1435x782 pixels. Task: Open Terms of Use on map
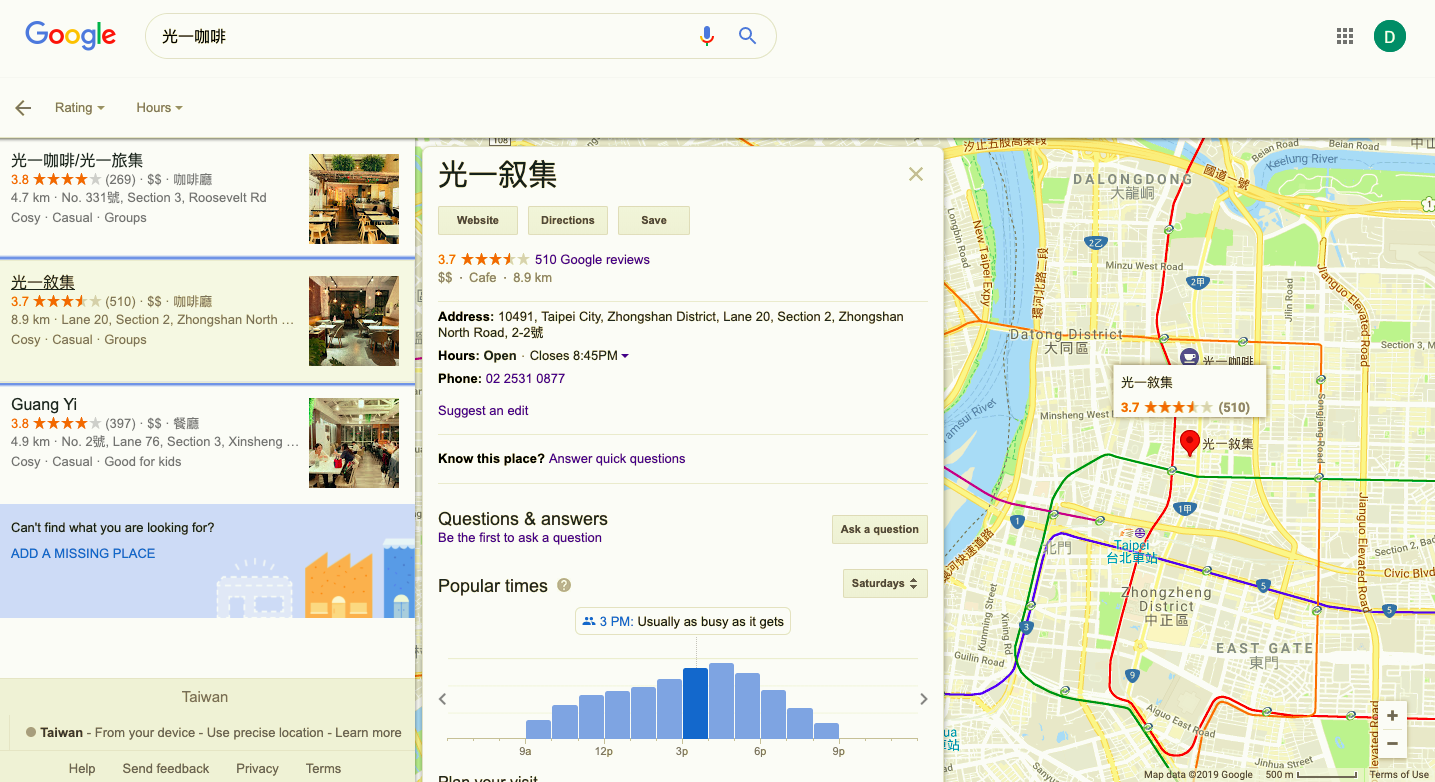pyautogui.click(x=1399, y=775)
